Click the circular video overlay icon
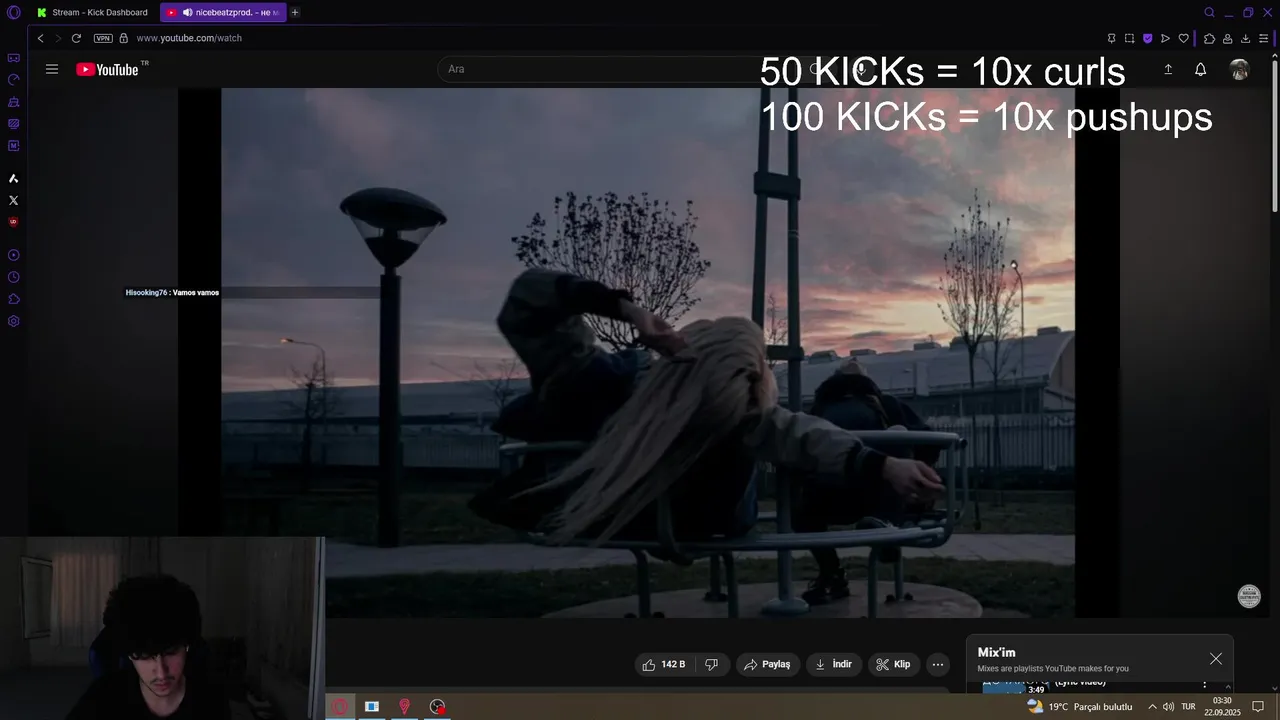1280x720 pixels. point(1249,596)
